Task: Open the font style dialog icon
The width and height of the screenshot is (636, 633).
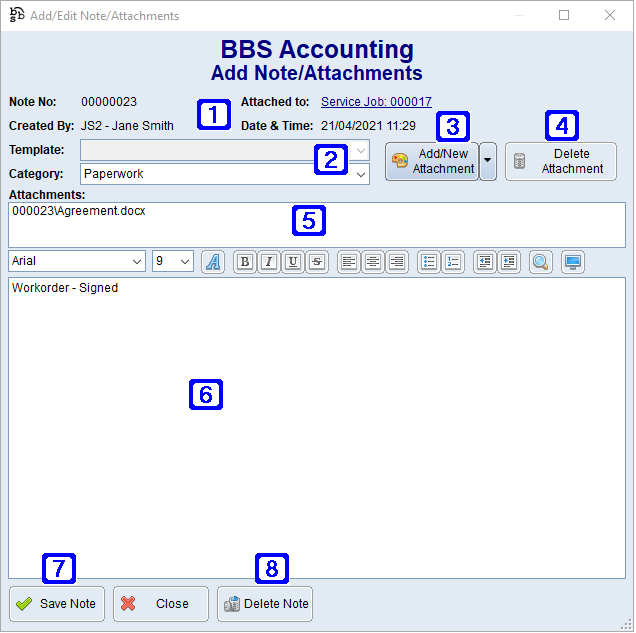Action: coord(213,262)
